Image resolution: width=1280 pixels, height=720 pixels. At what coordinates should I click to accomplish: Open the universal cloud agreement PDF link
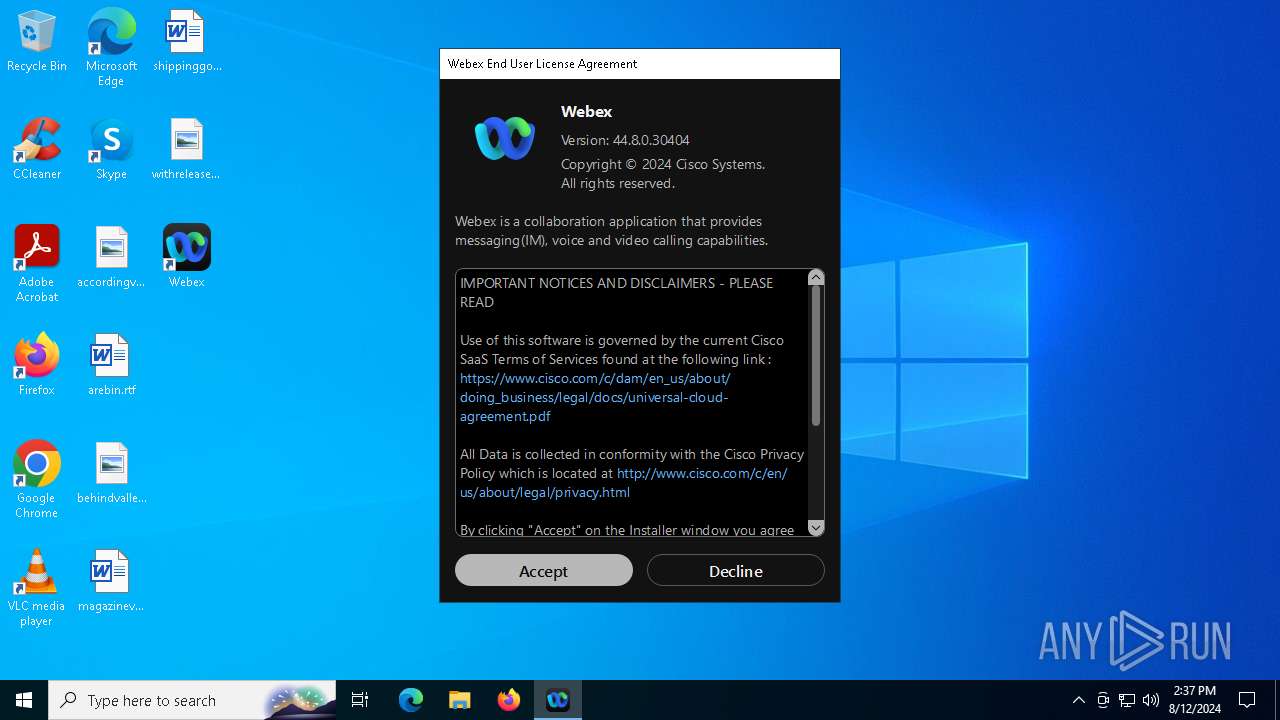pos(595,397)
